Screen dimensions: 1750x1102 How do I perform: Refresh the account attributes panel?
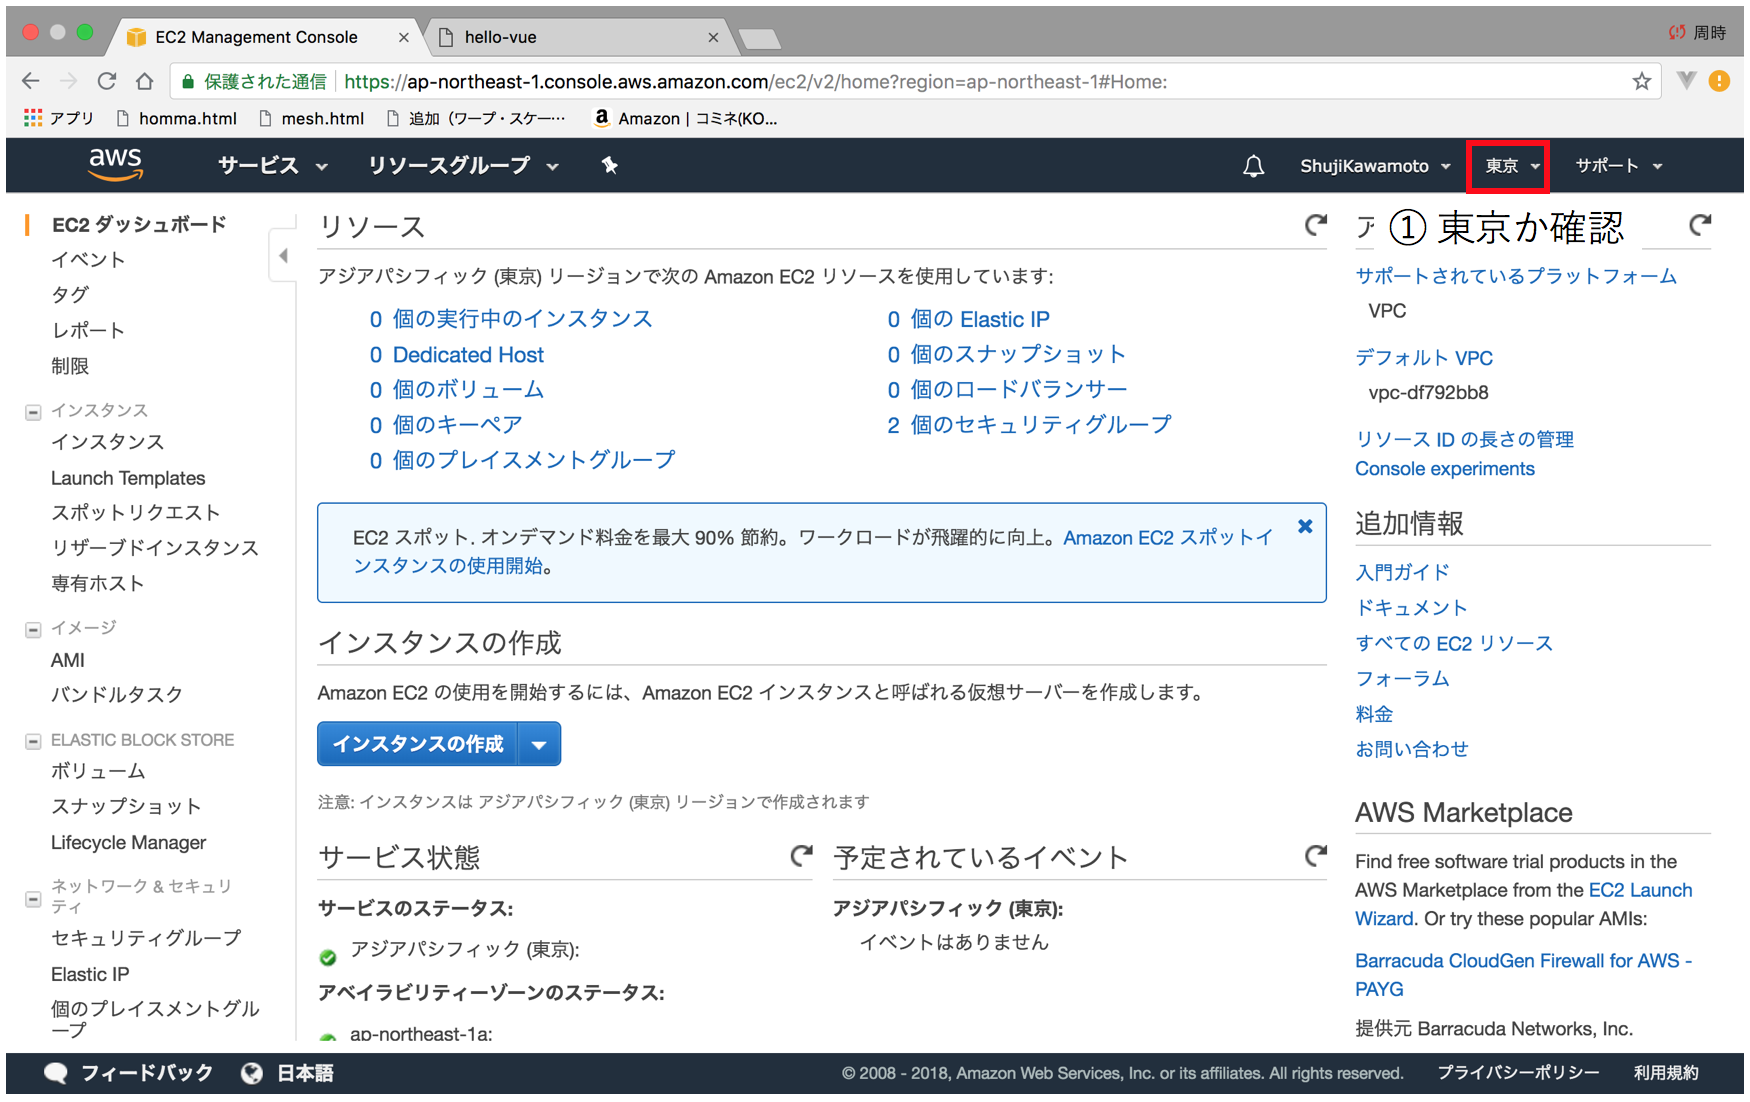click(x=1699, y=225)
